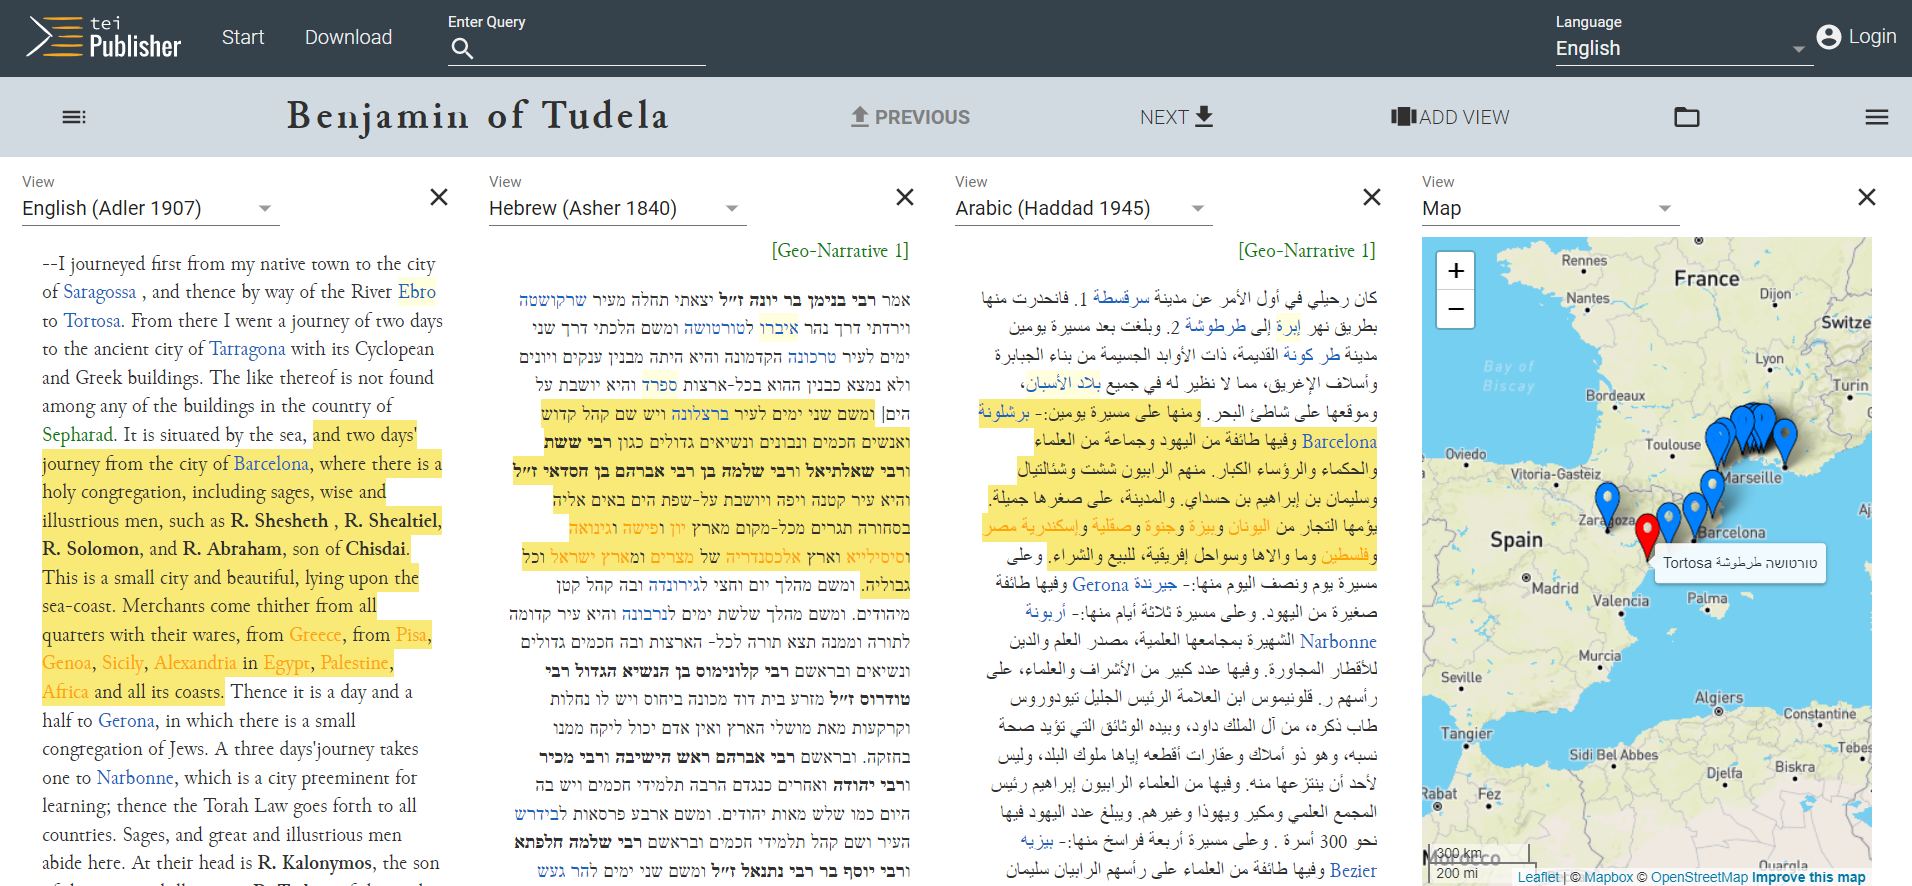The image size is (1912, 886).
Task: Click the Login link
Action: [x=1872, y=37]
